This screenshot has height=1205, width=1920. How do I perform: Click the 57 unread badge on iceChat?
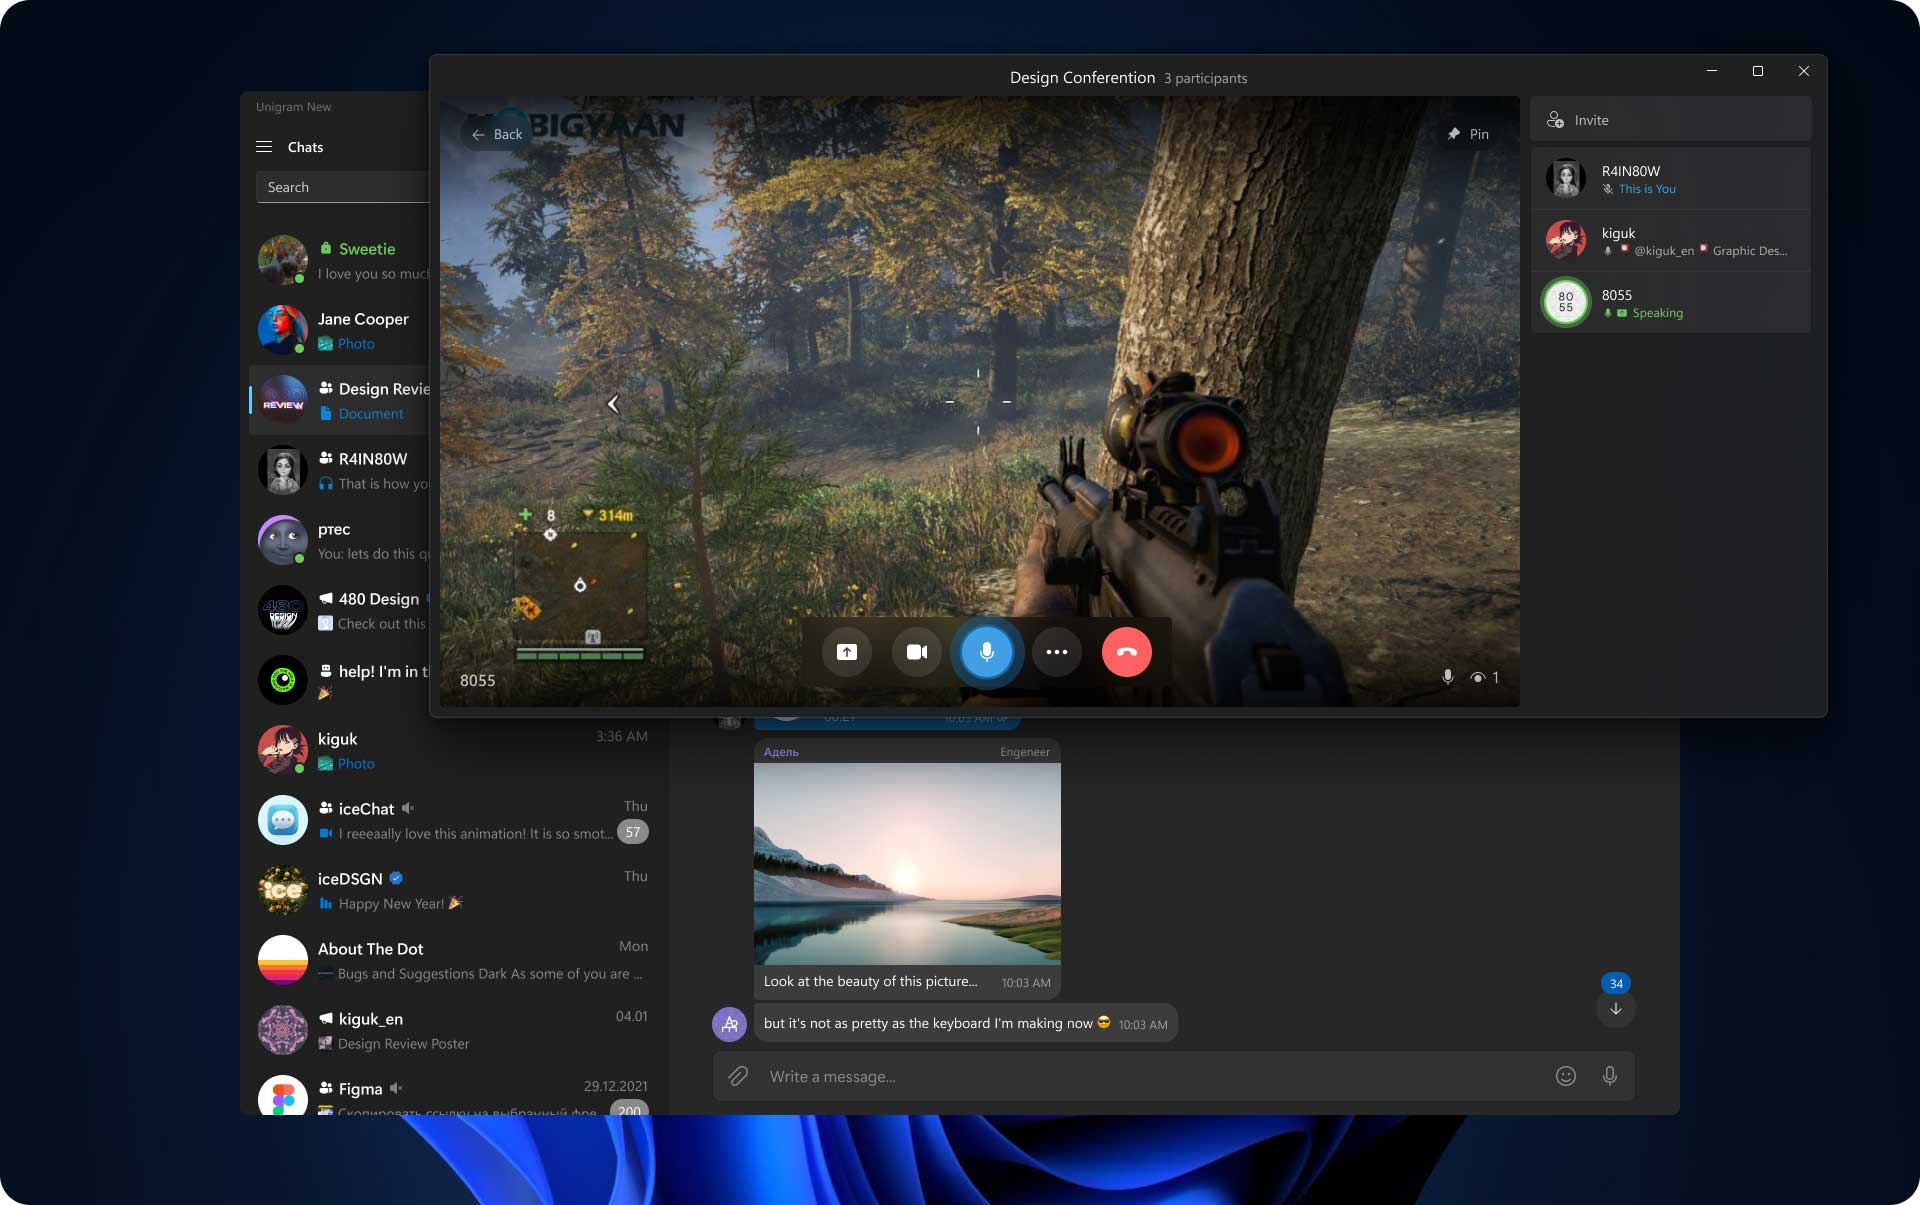click(633, 832)
